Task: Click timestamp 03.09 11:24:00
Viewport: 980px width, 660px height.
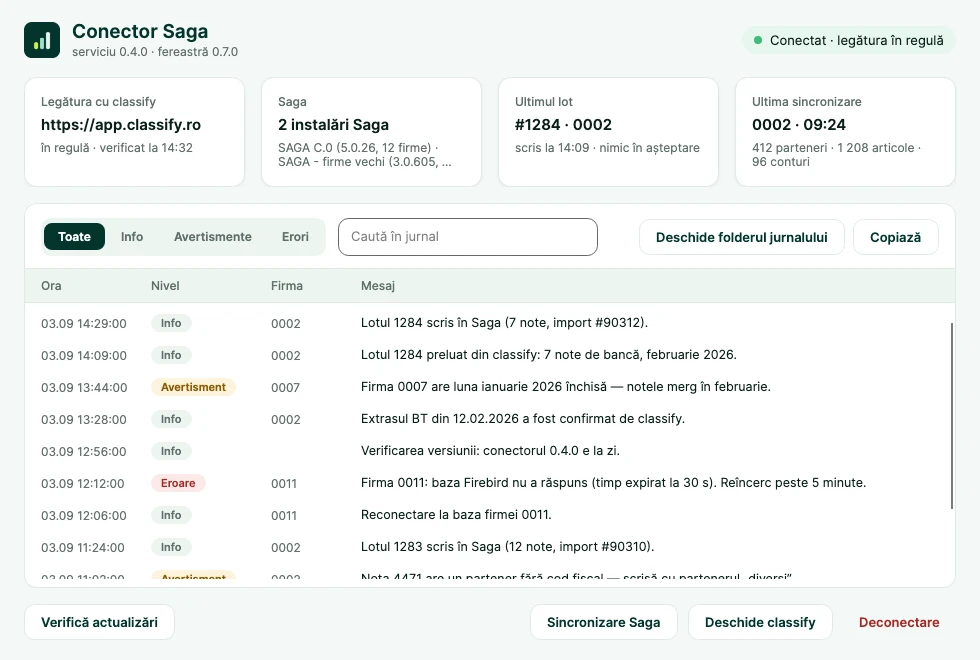Action: tap(82, 548)
